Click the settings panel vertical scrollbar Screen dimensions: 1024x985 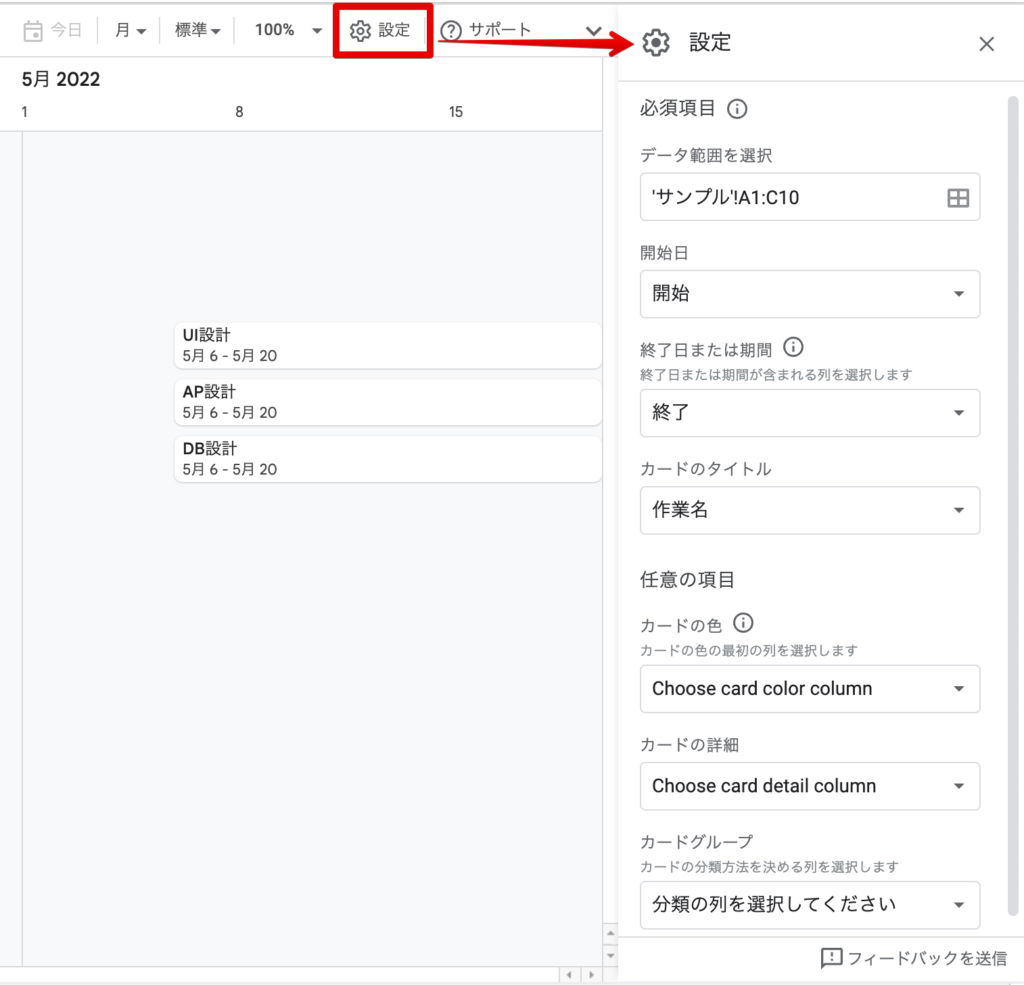pyautogui.click(x=1013, y=506)
